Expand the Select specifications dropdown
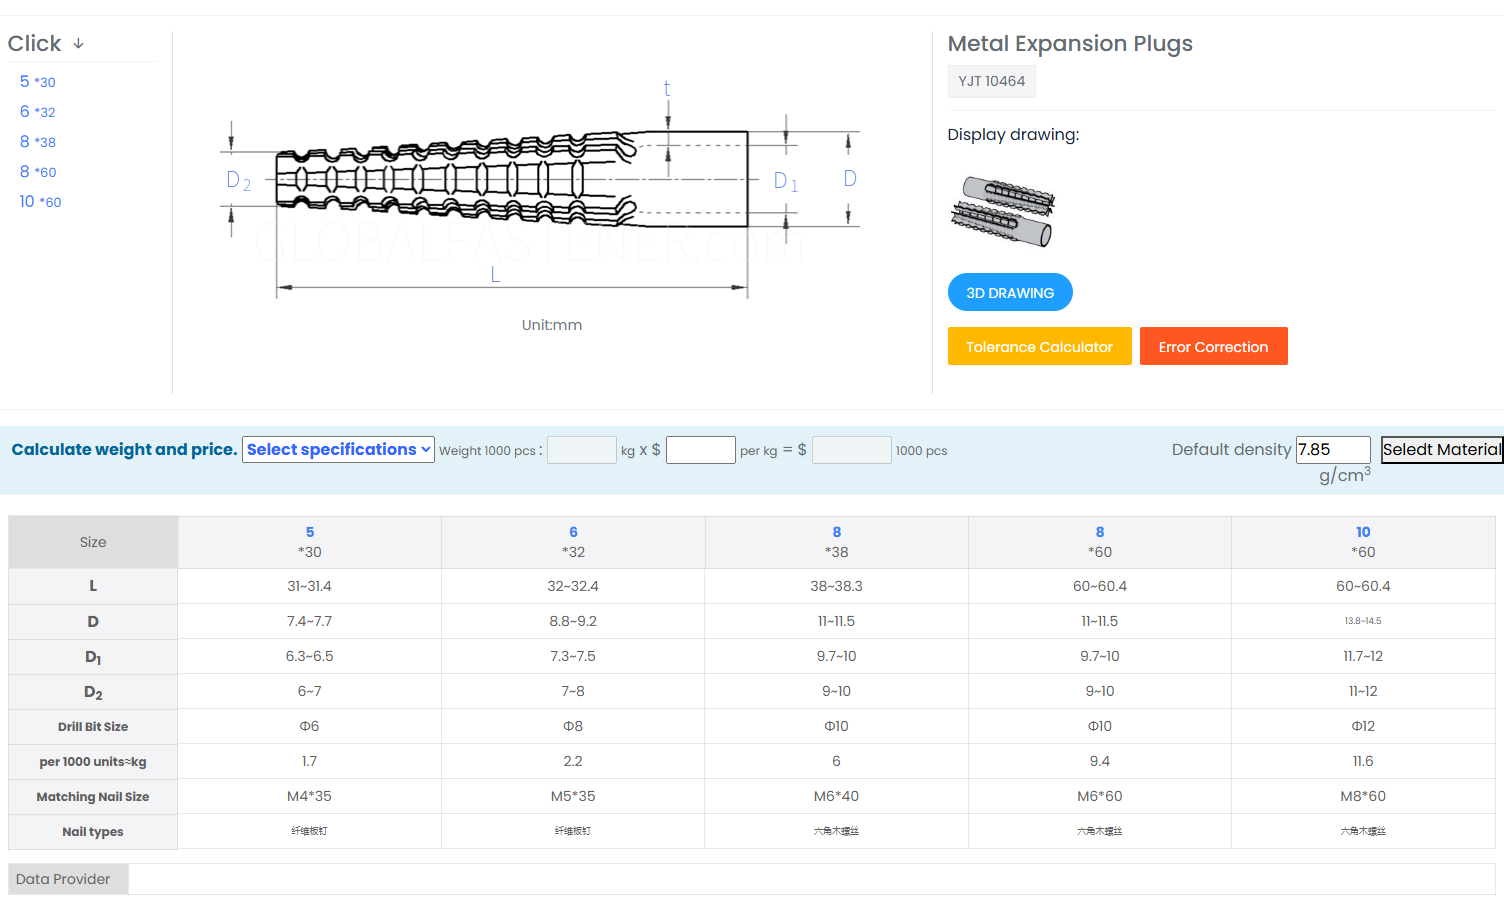Viewport: 1504px width, 906px height. [x=338, y=450]
